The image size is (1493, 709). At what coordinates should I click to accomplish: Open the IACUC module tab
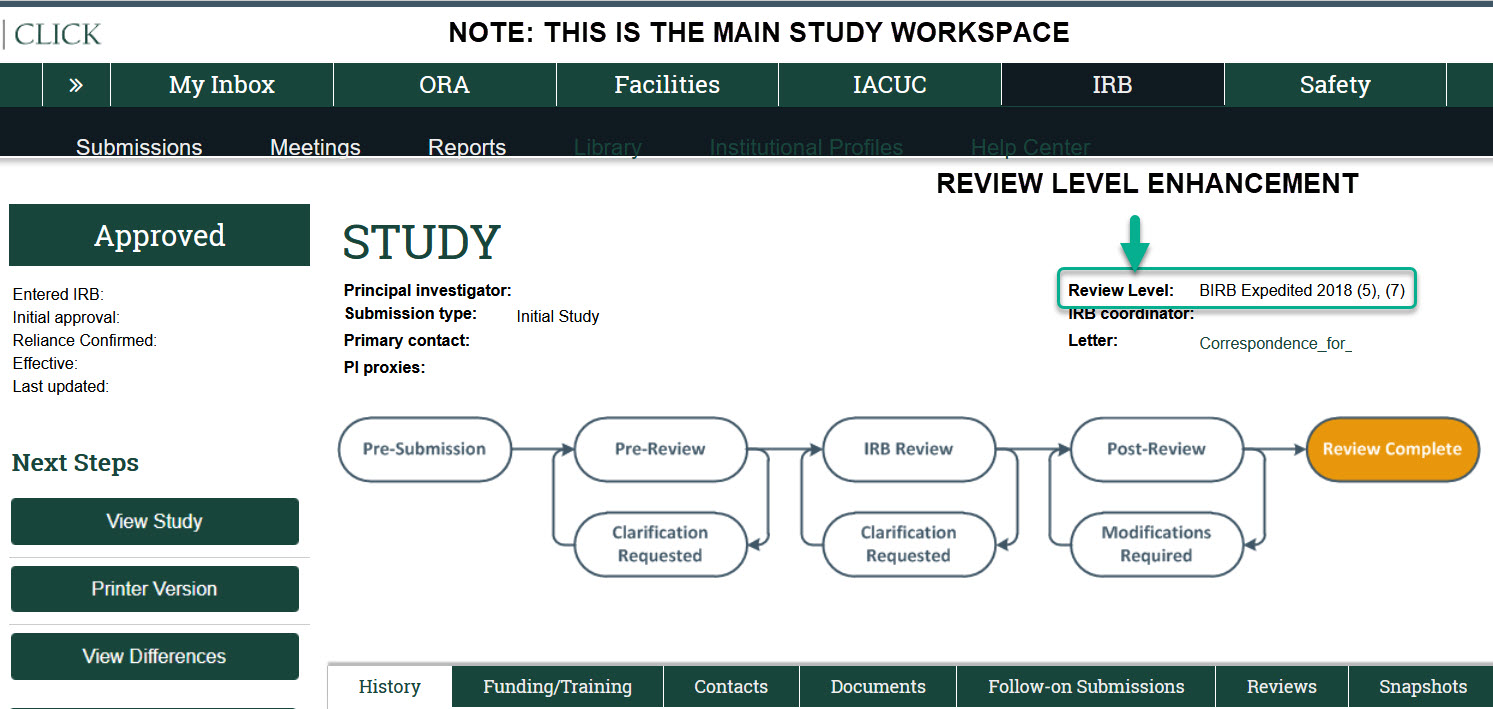coord(889,85)
